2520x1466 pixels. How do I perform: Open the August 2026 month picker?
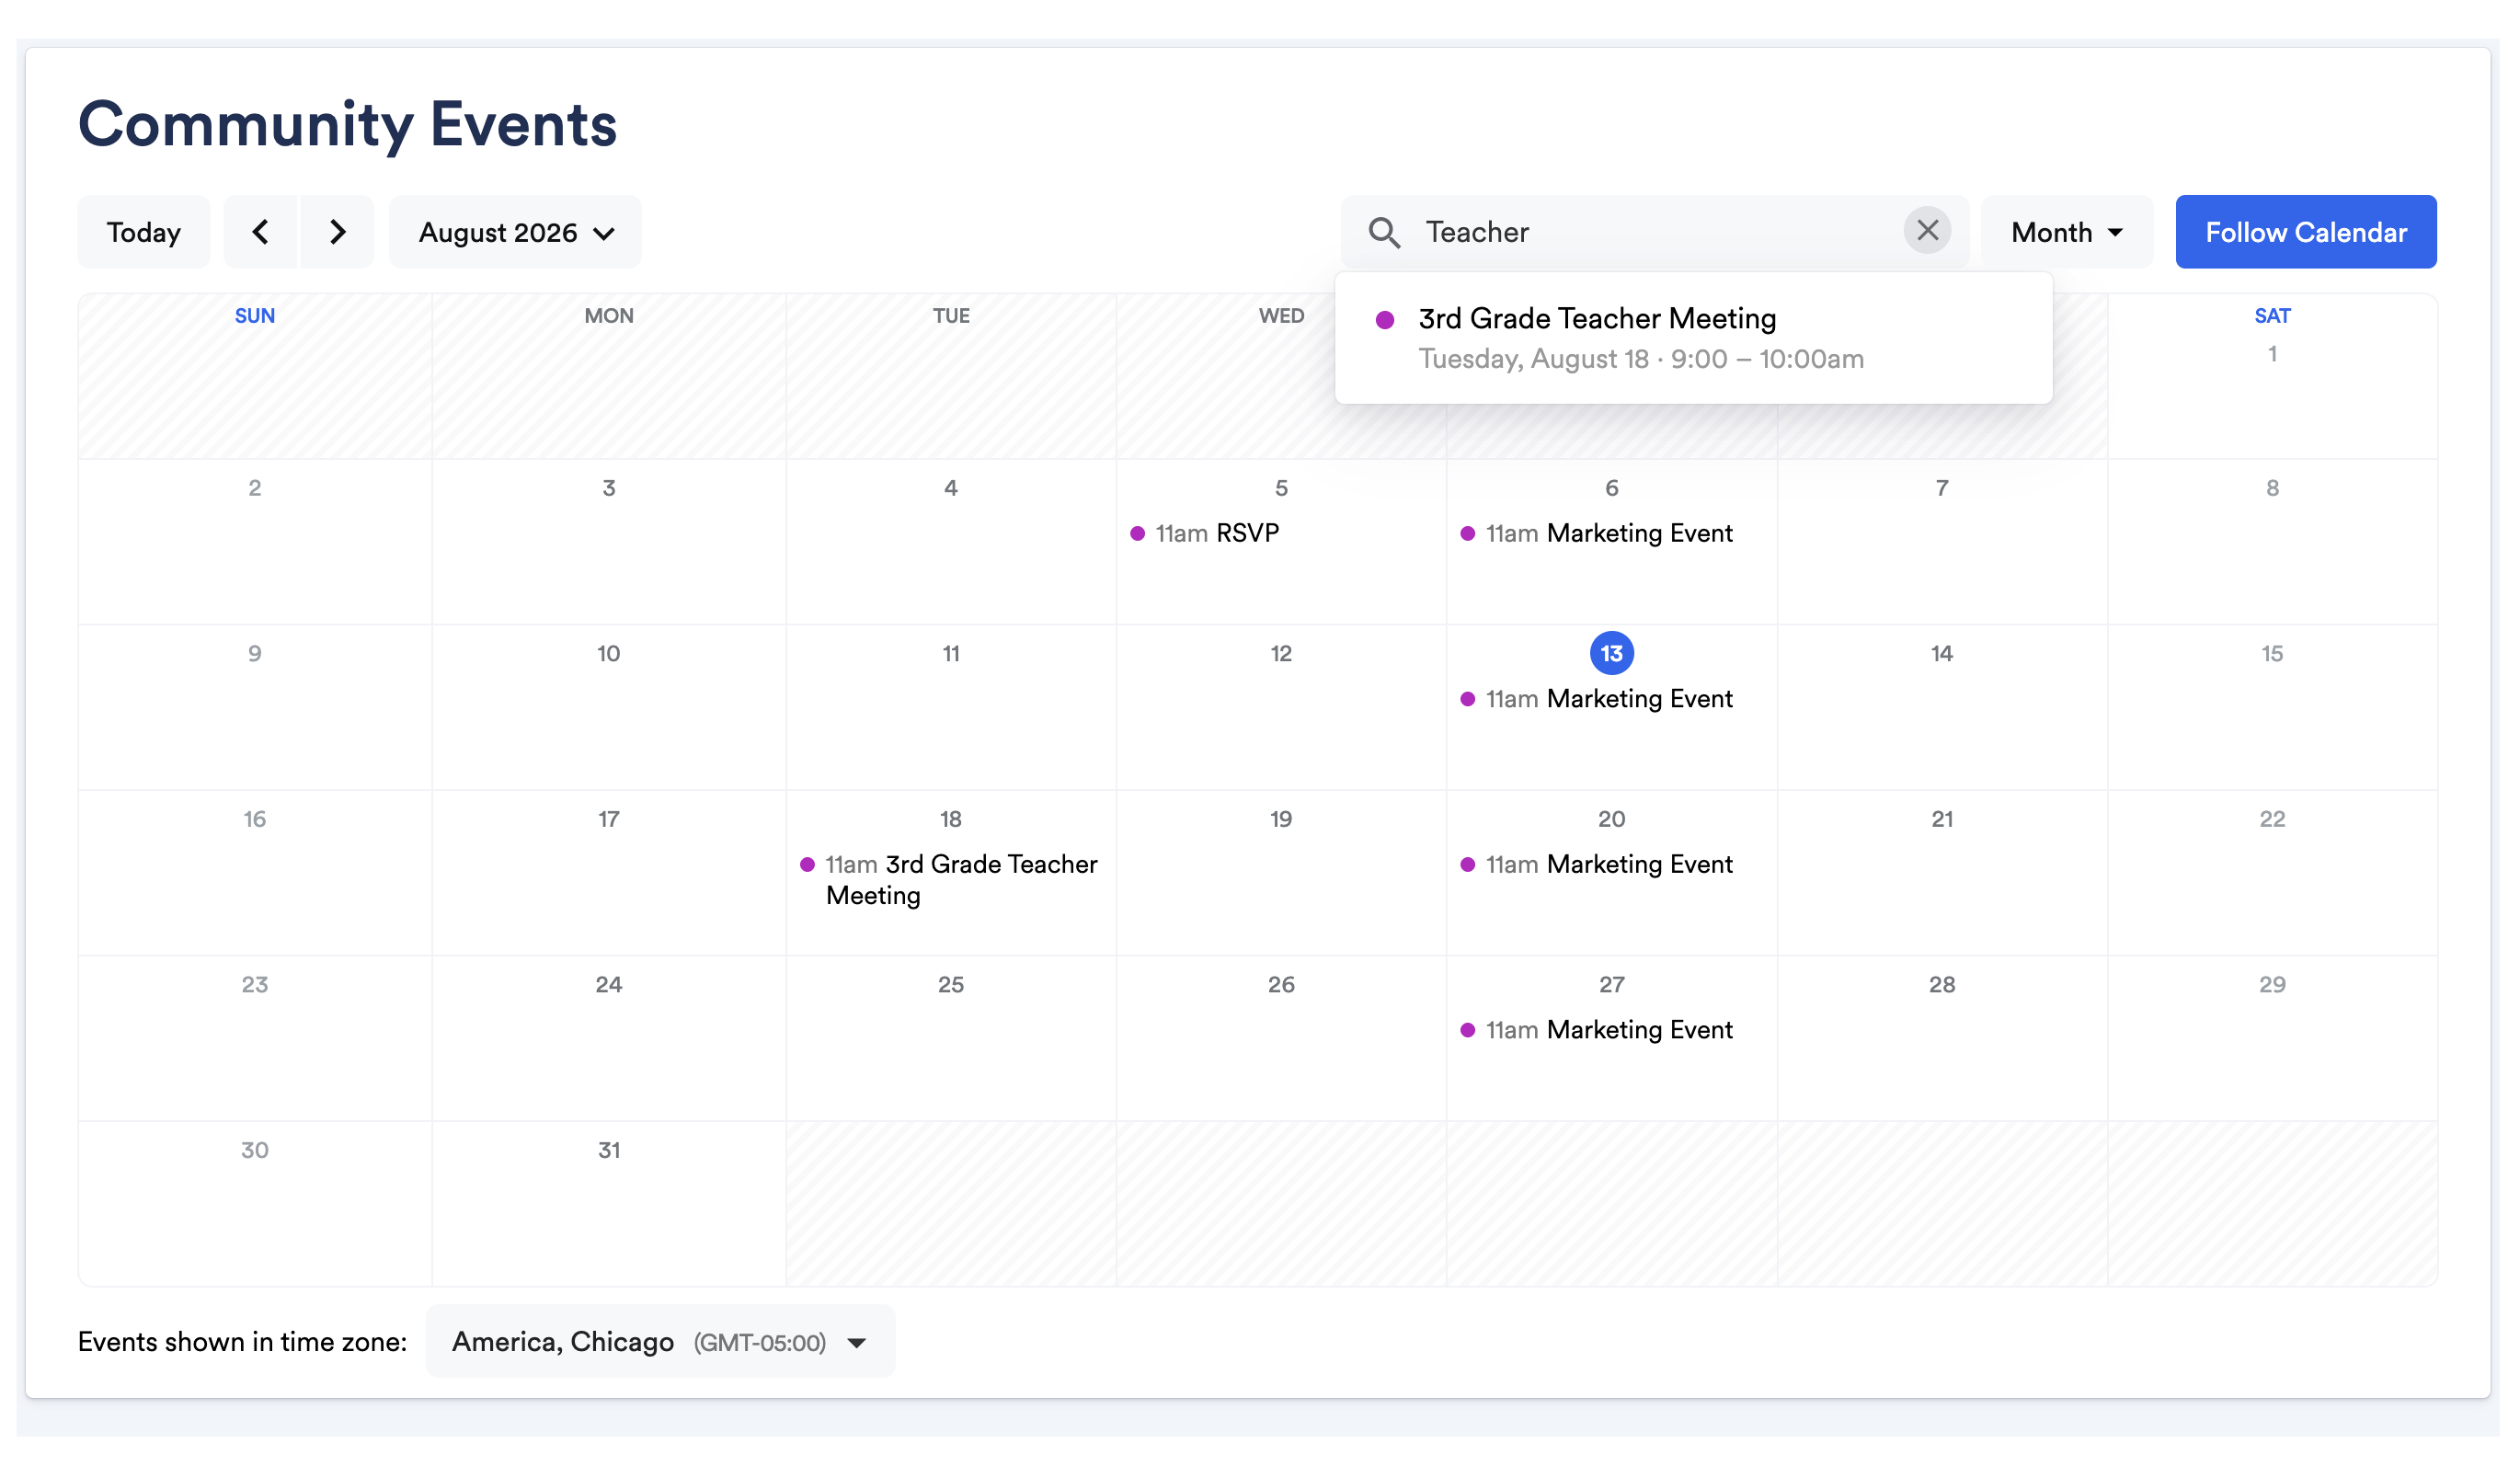click(x=515, y=232)
